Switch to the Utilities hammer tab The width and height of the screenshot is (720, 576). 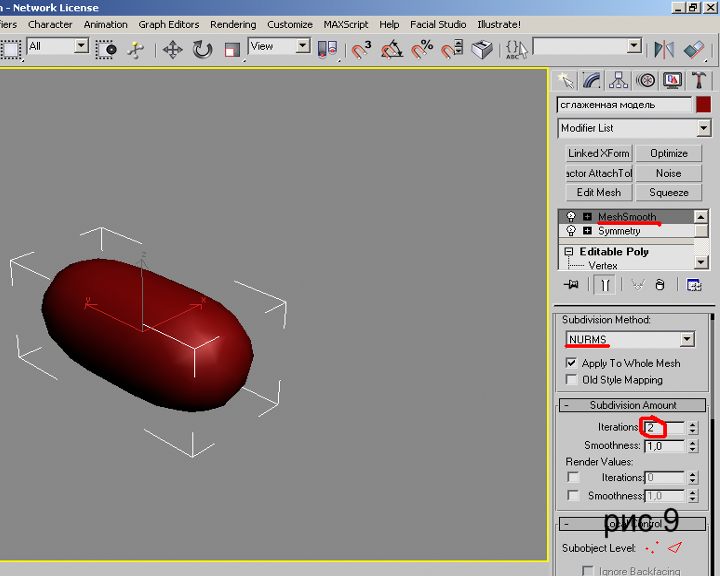[699, 80]
